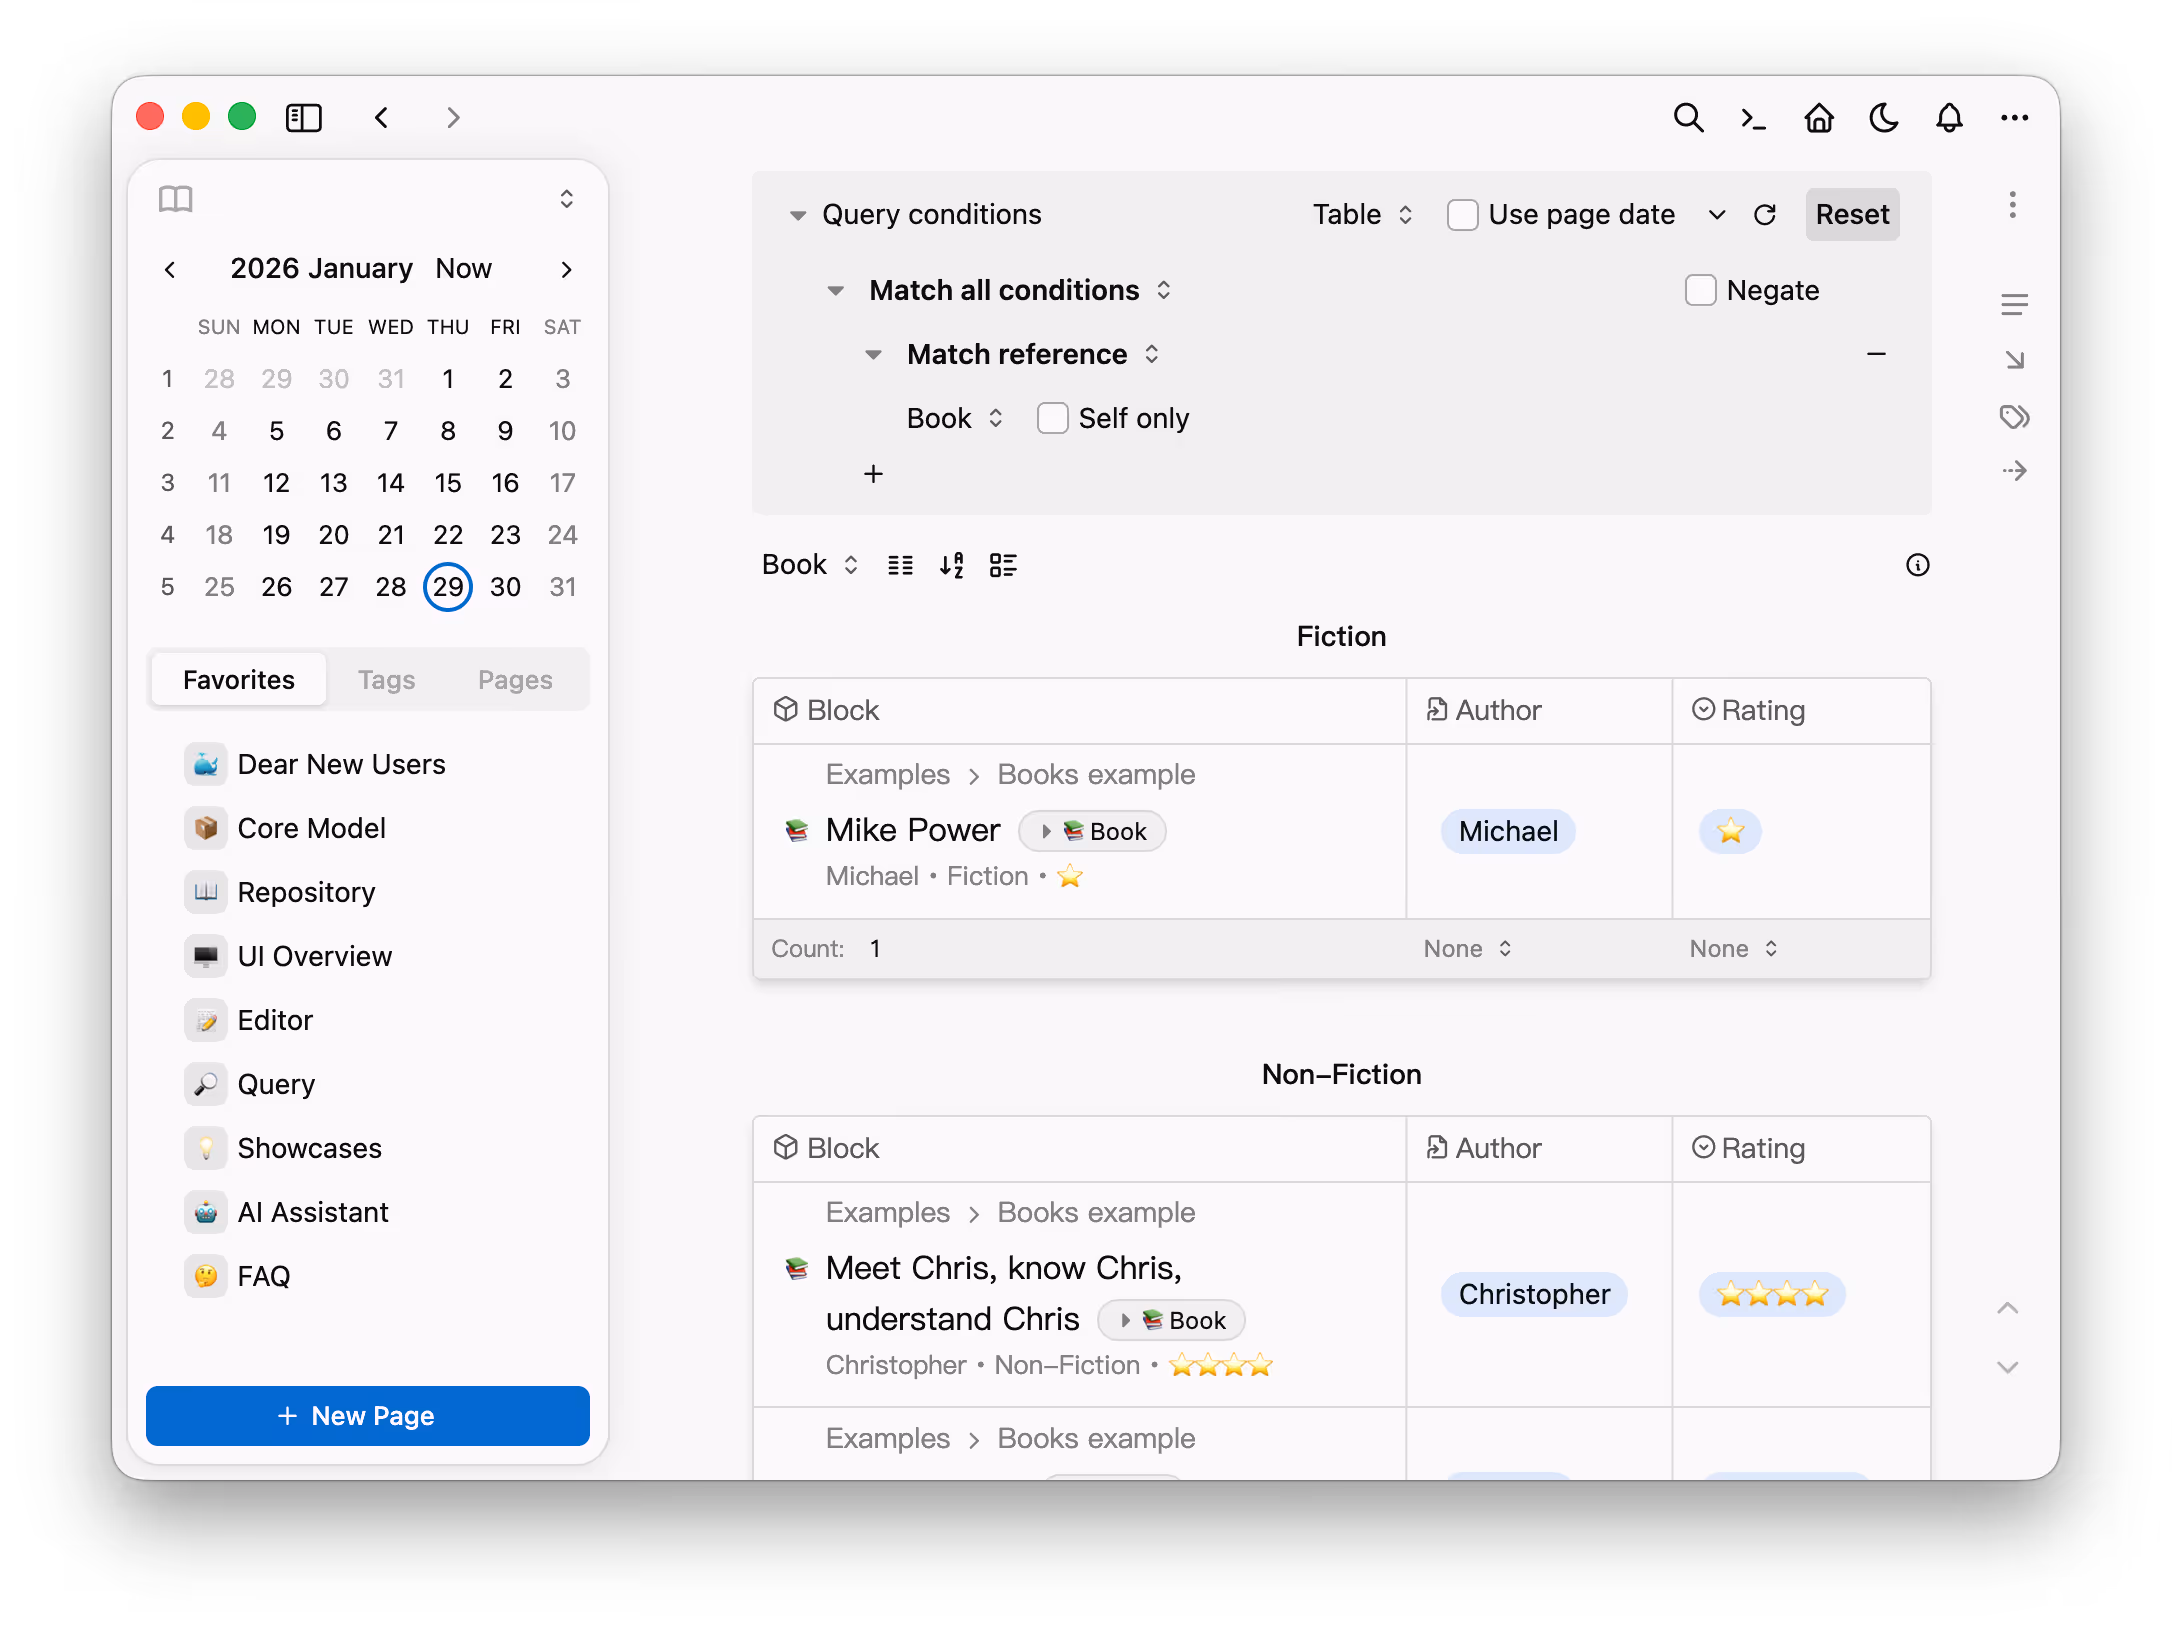Click the New Page button
This screenshot has width=2172, height=1628.
pyautogui.click(x=368, y=1415)
